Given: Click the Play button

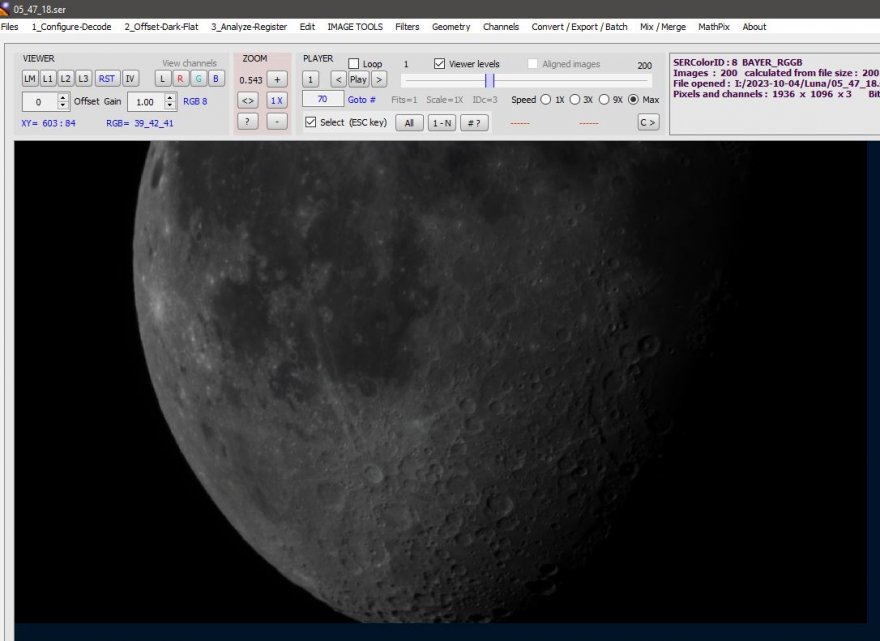Looking at the screenshot, I should tap(358, 80).
